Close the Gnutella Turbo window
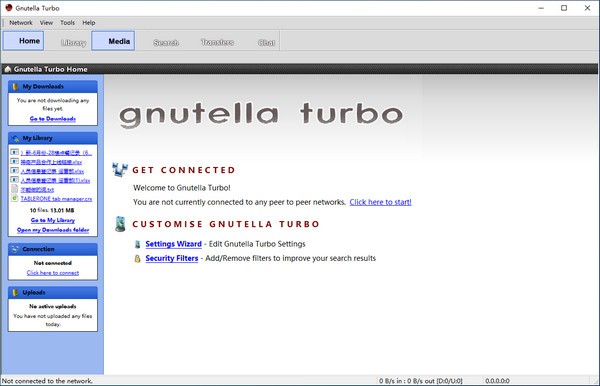The width and height of the screenshot is (600, 386). click(x=587, y=8)
